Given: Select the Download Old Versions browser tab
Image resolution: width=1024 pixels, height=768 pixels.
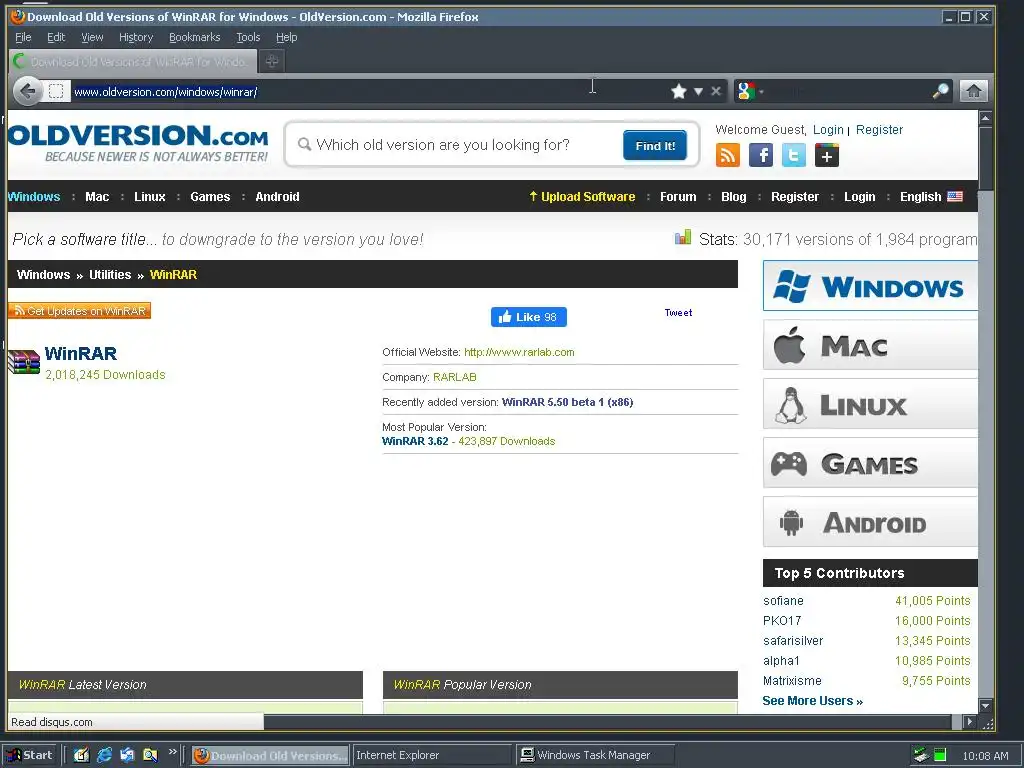Looking at the screenshot, I should click(133, 61).
